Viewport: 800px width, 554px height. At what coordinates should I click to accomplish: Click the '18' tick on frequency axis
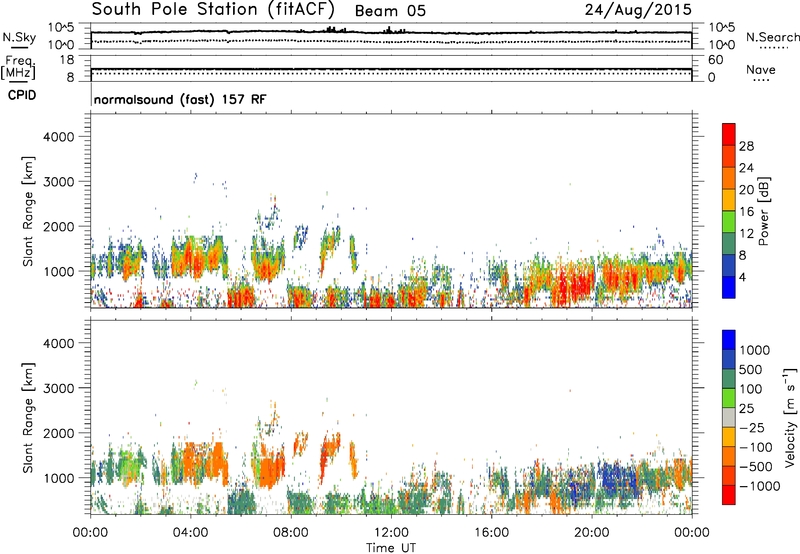point(67,60)
